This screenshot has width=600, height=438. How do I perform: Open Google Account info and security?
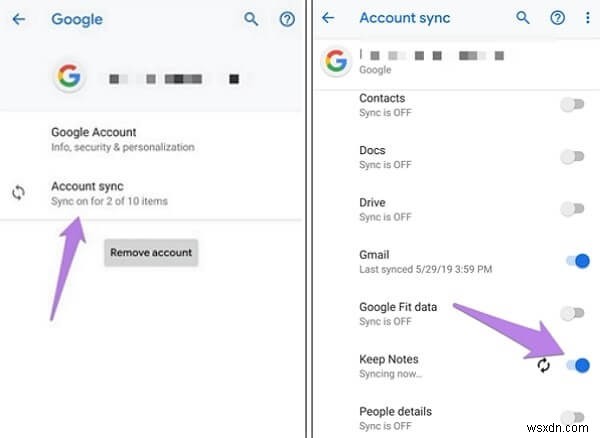pyautogui.click(x=151, y=139)
